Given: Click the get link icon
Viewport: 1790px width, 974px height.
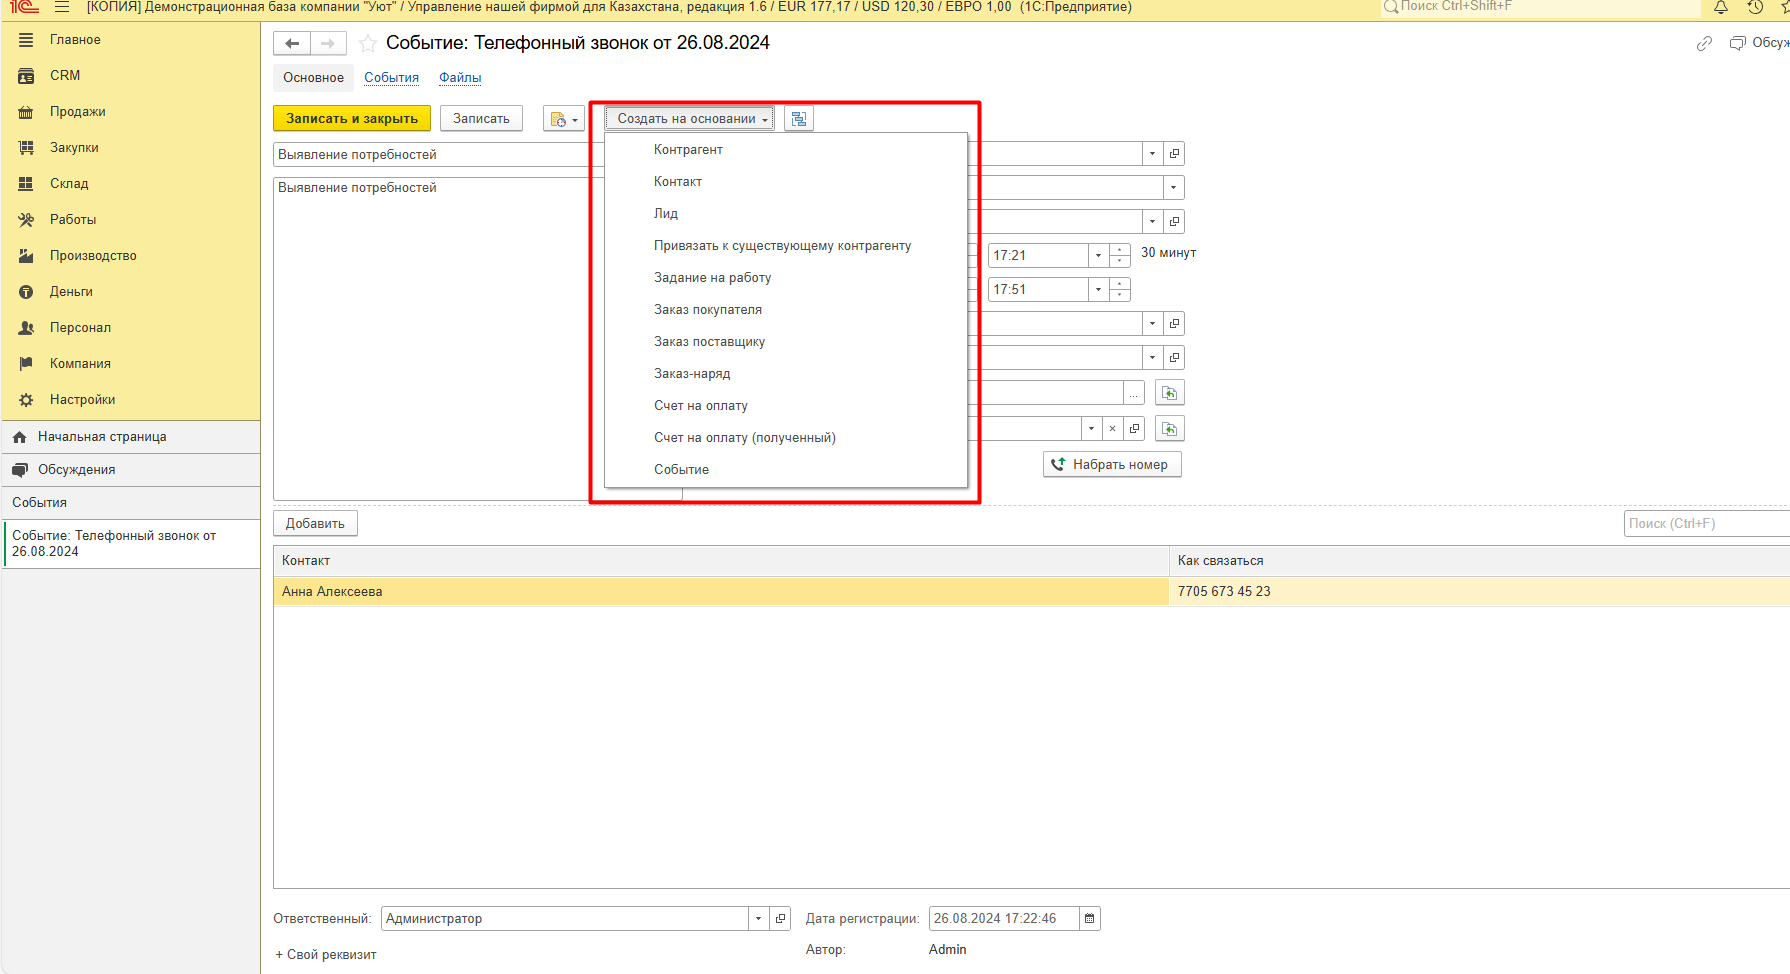Looking at the screenshot, I should 1704,43.
